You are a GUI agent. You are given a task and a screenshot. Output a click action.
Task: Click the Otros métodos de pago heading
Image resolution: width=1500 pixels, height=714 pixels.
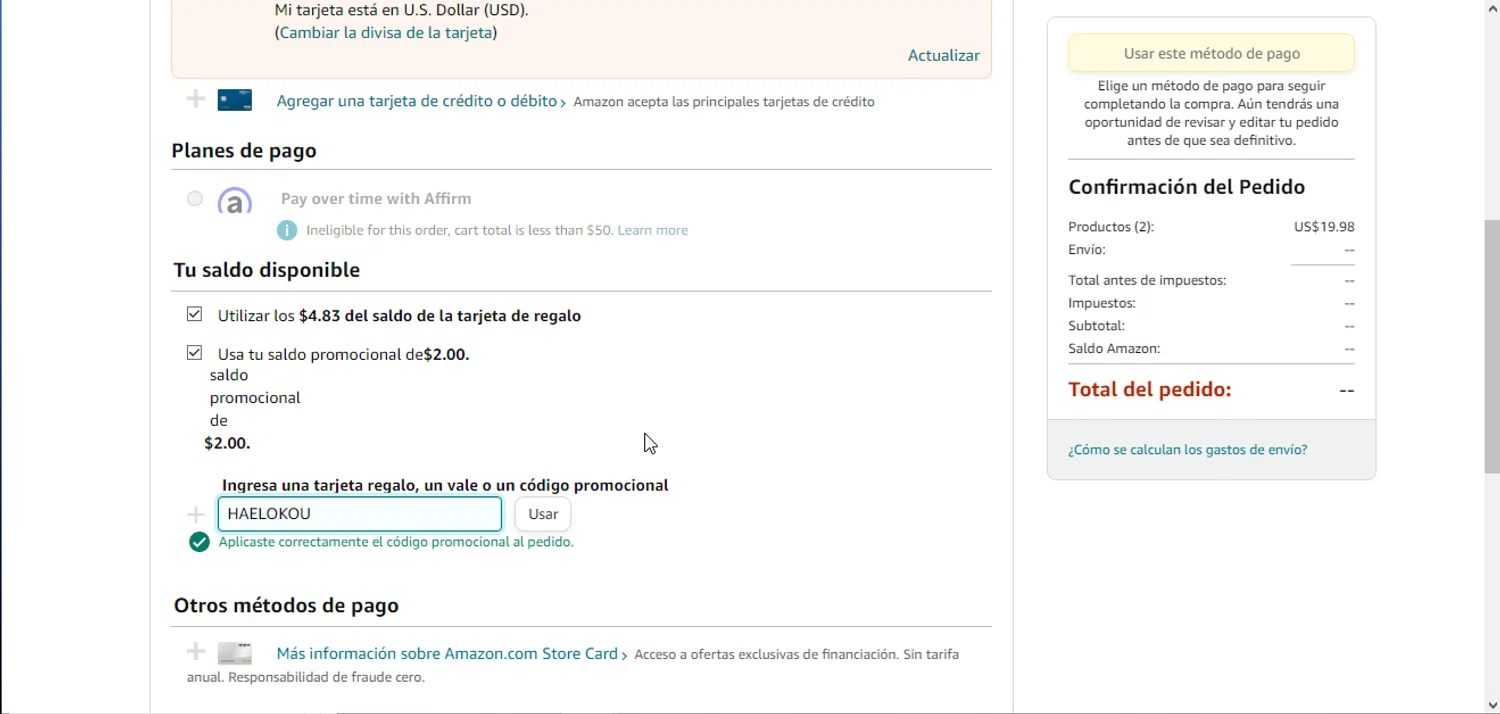click(286, 606)
